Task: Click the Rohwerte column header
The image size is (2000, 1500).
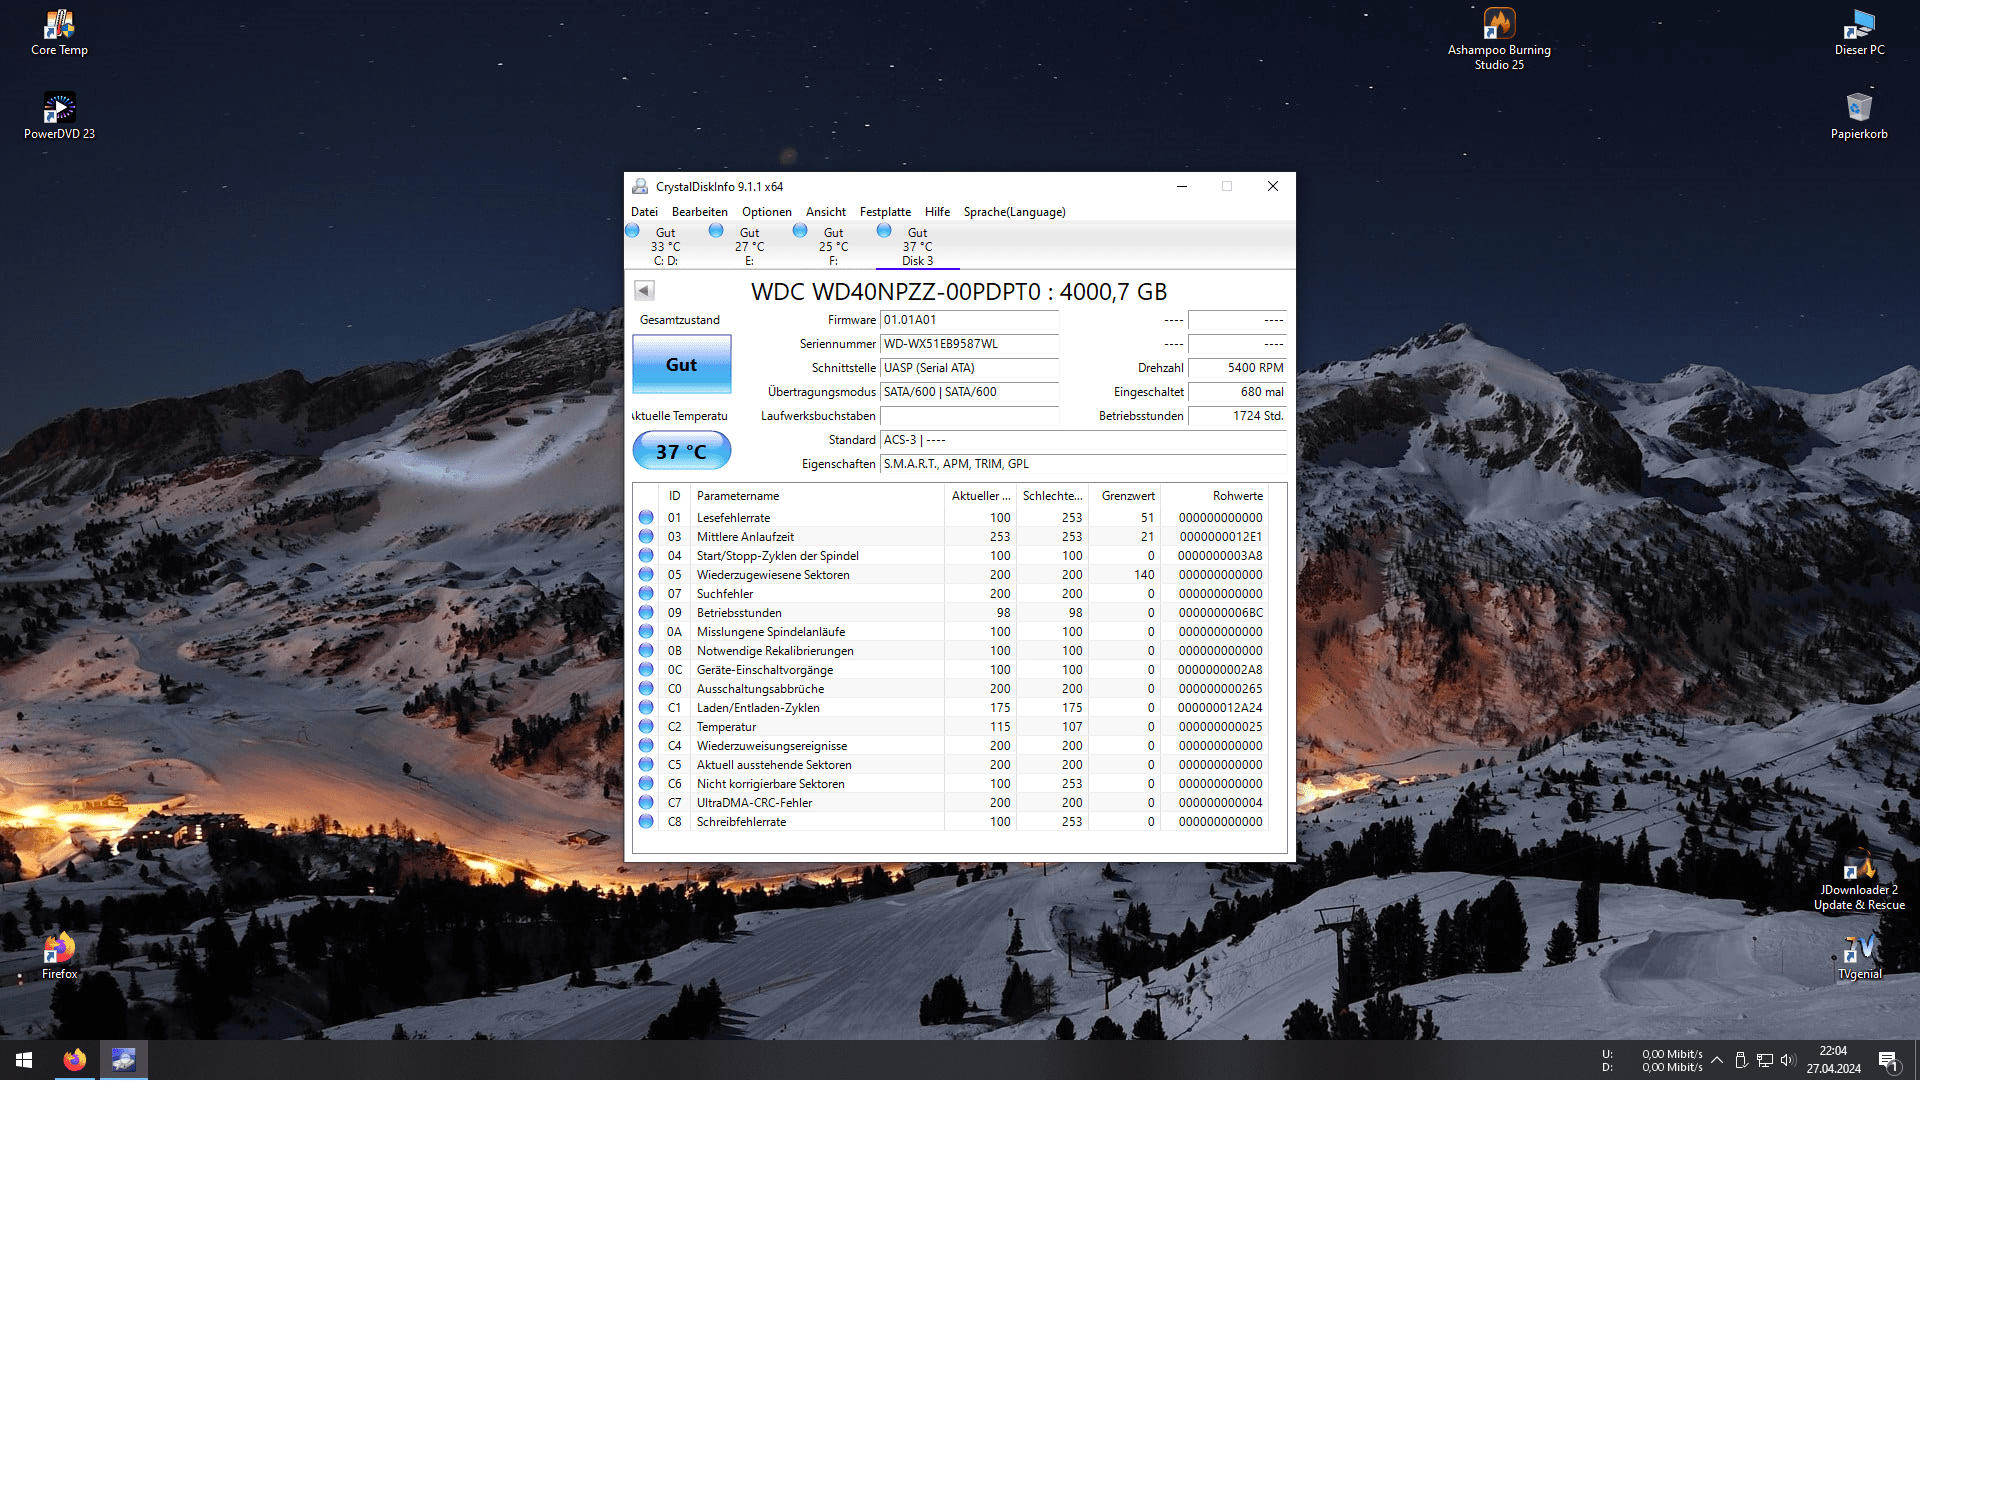Action: pos(1236,496)
